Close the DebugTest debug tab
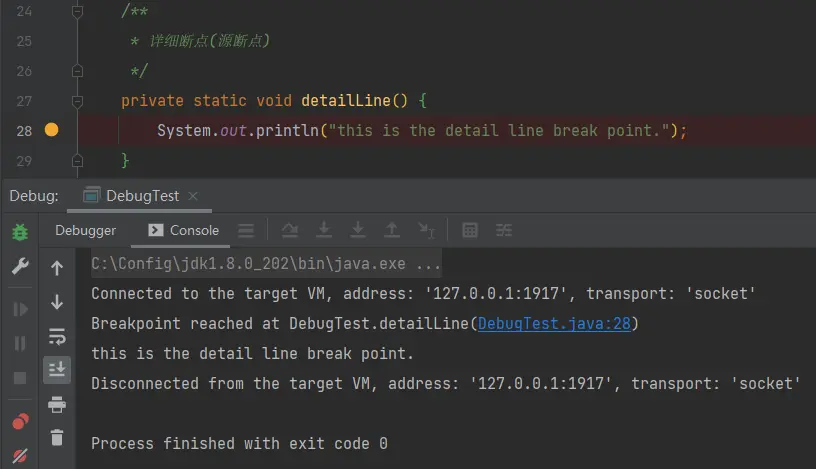The image size is (816, 469). tap(193, 196)
